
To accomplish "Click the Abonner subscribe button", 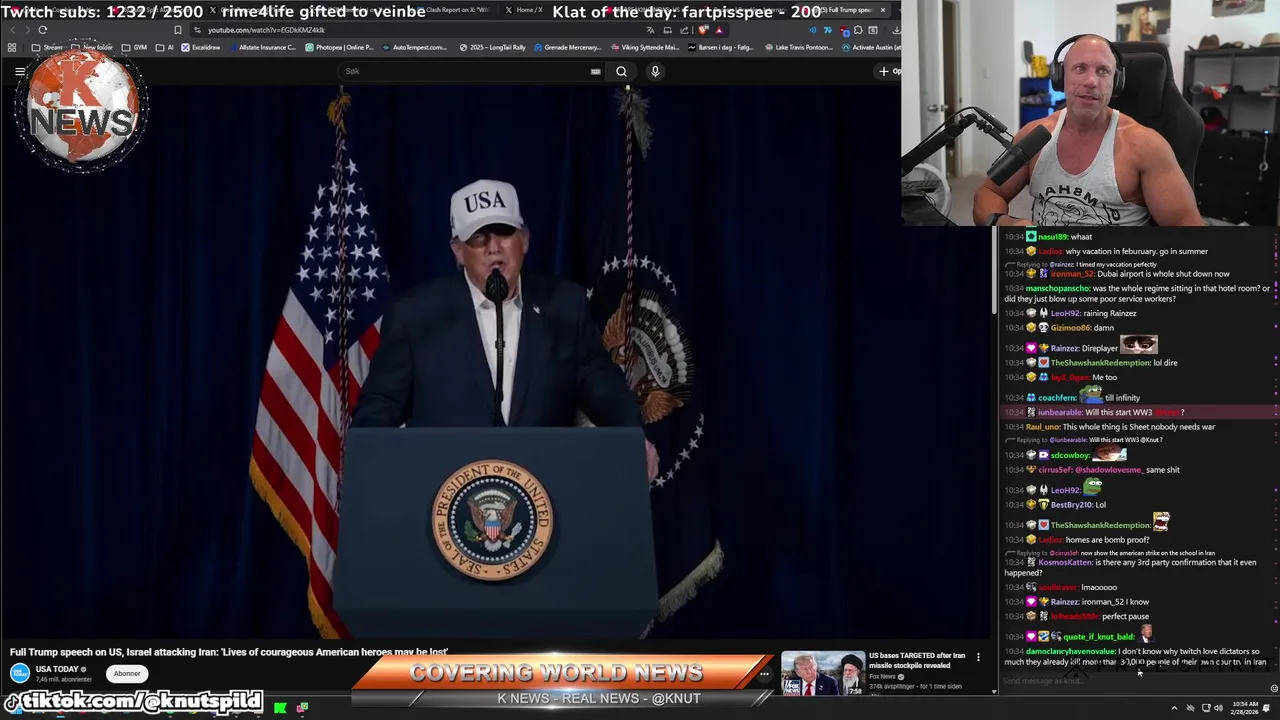I will [127, 674].
